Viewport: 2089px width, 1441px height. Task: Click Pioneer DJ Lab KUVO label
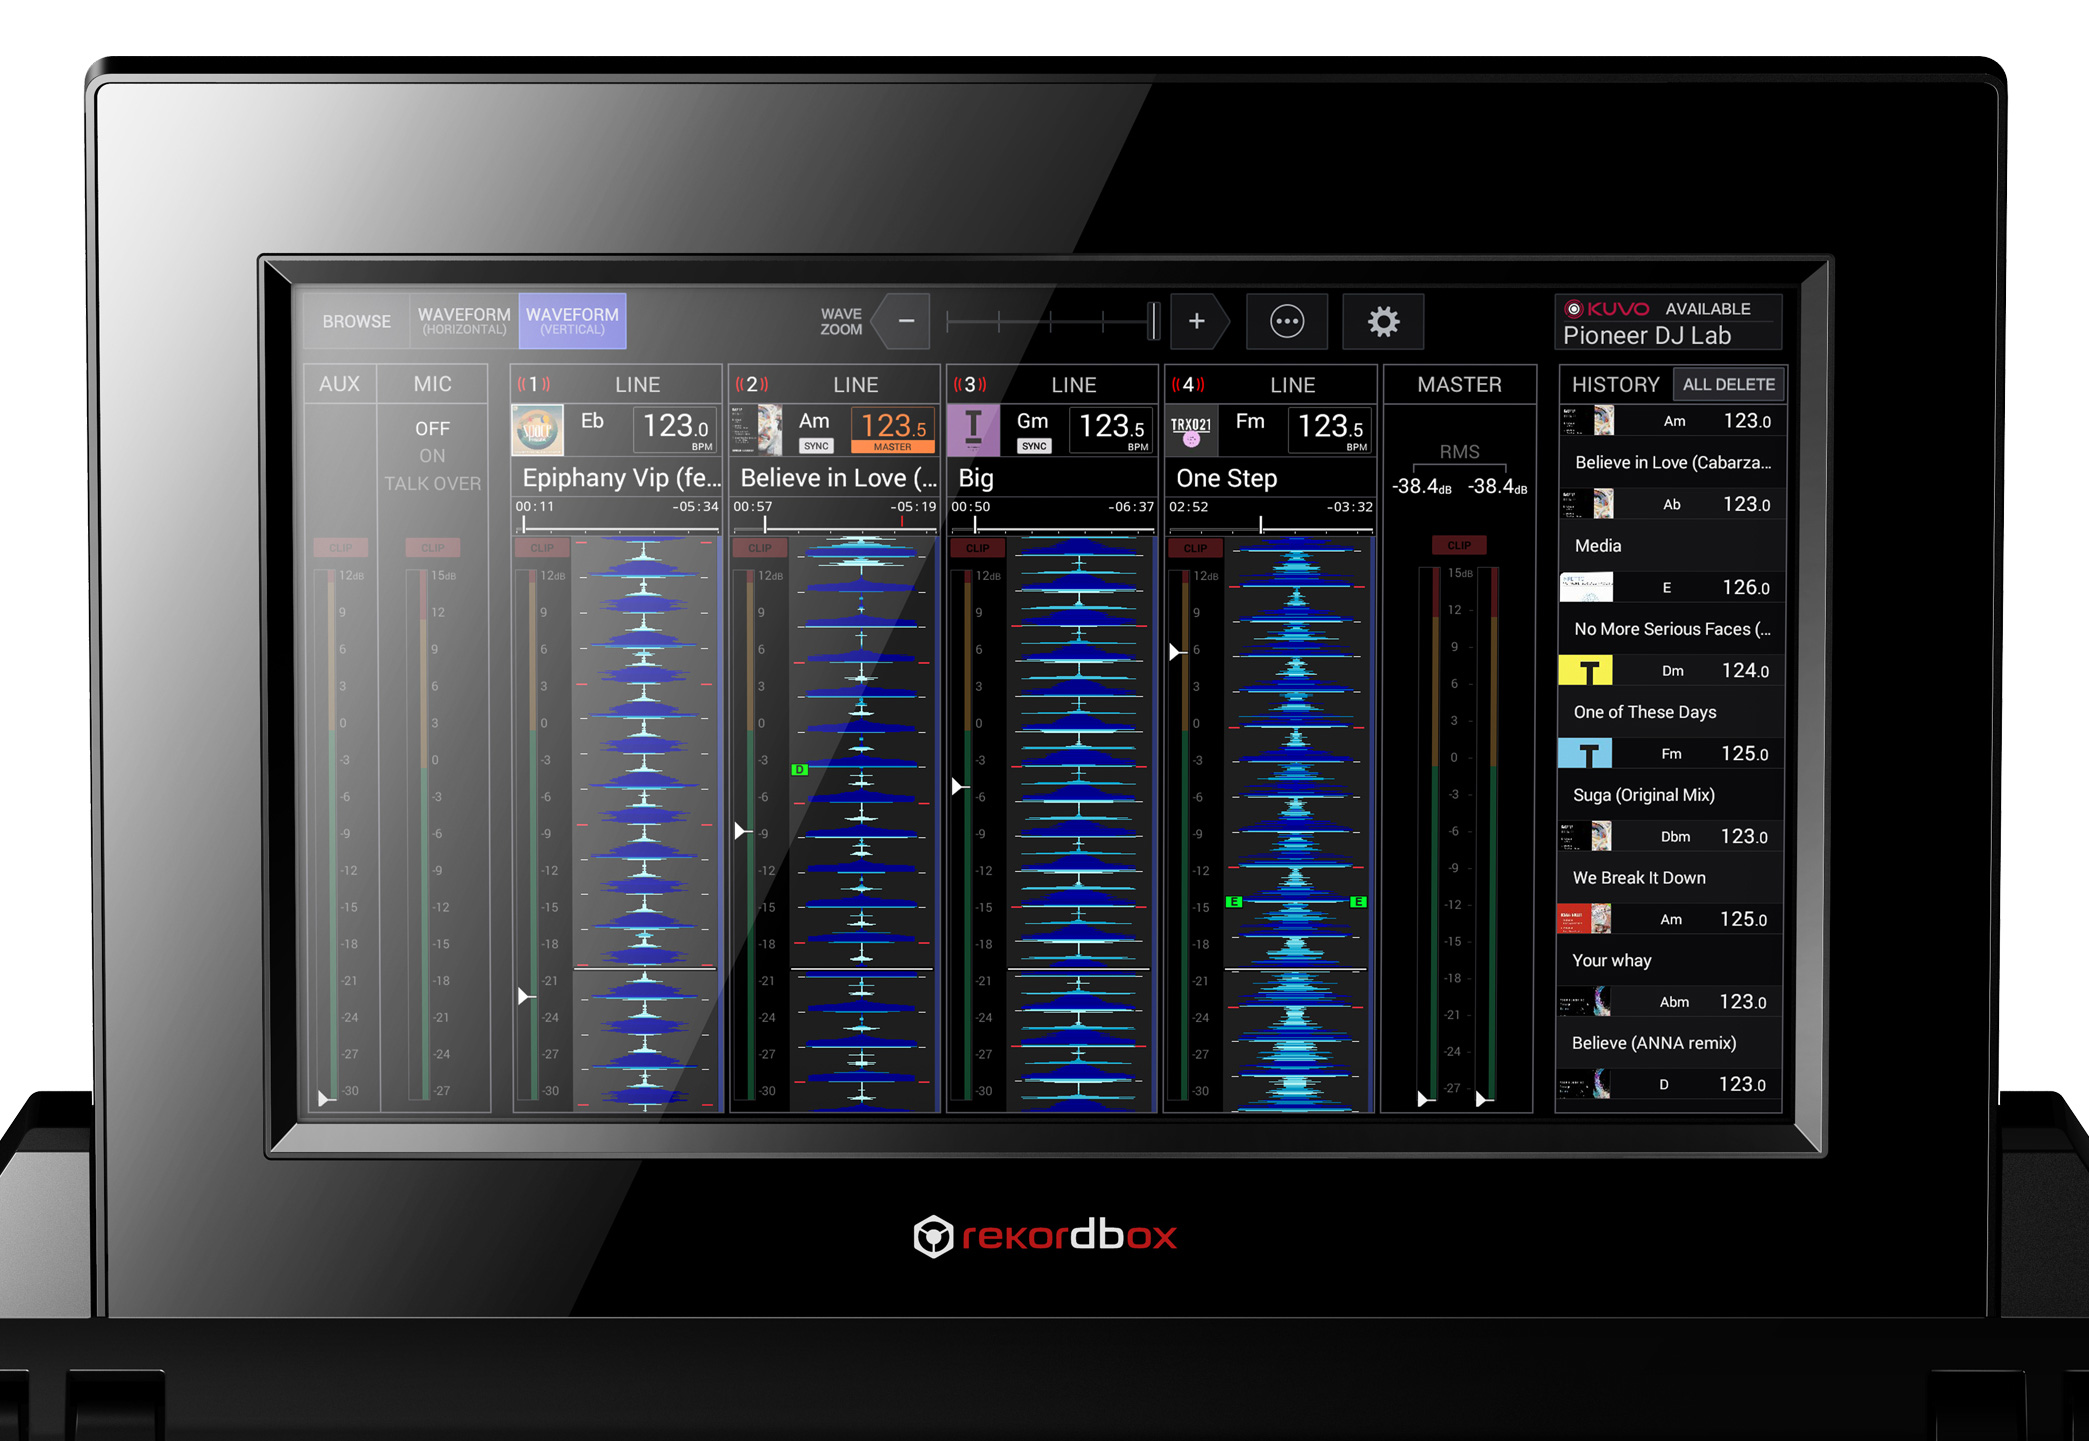pos(1647,336)
